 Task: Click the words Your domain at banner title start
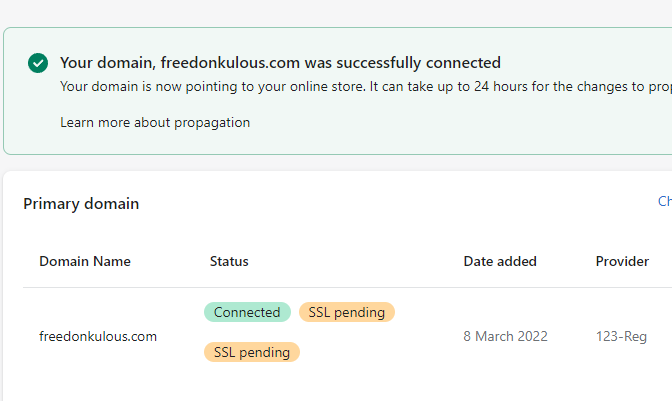click(x=108, y=63)
